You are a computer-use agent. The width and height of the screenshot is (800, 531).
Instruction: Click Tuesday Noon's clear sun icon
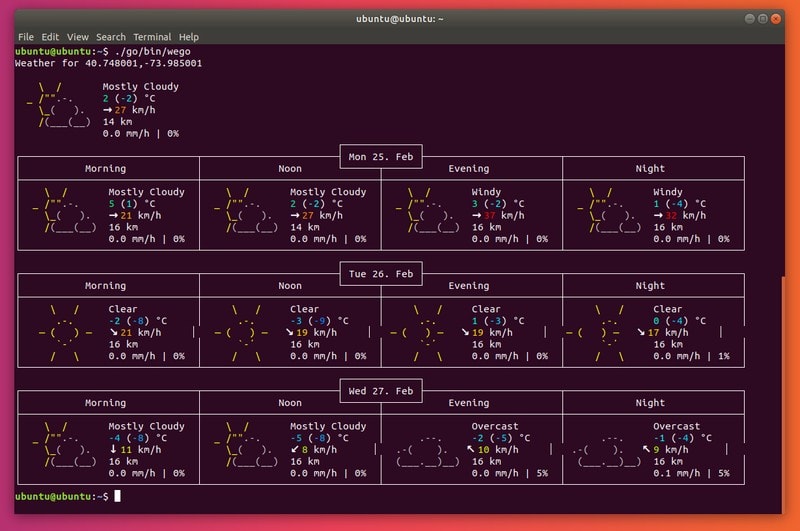pyautogui.click(x=247, y=332)
